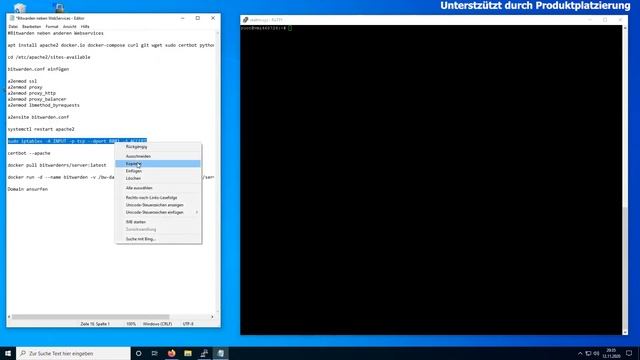Click the line 'Domain ansurfen'

coord(28,189)
